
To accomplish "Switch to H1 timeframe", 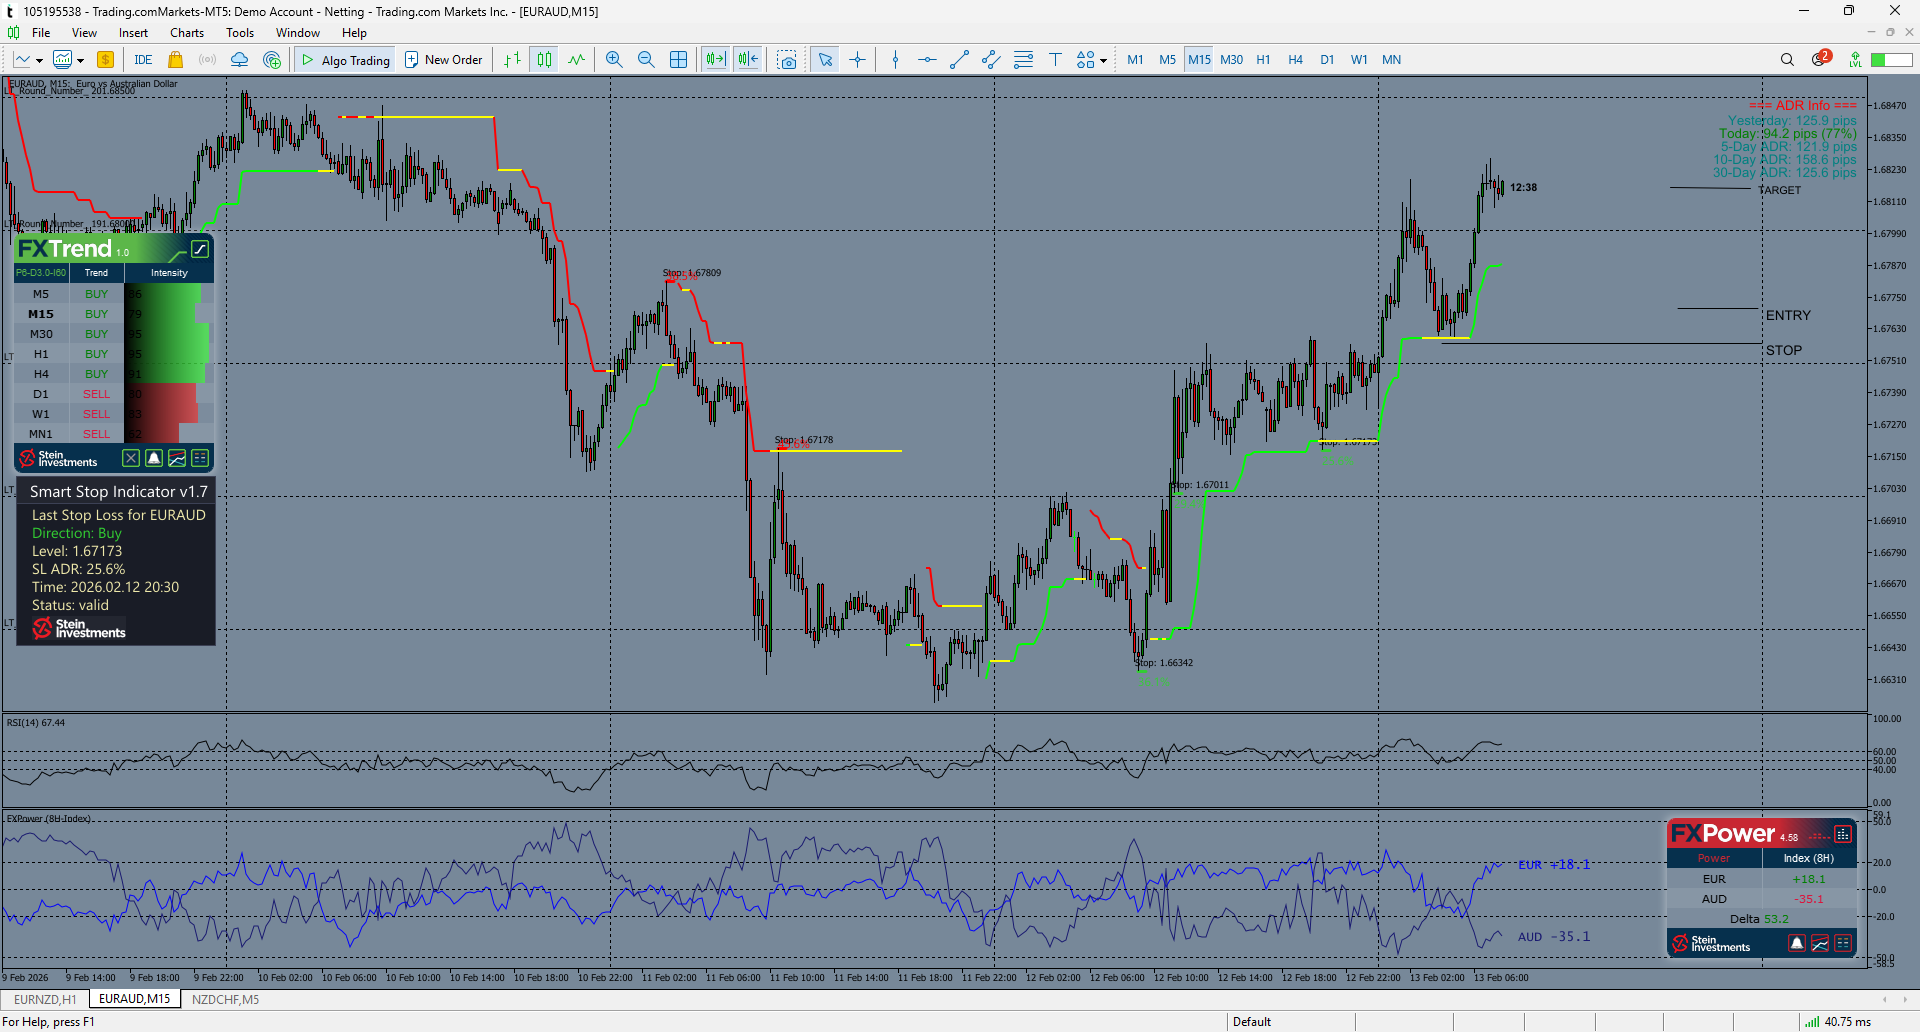I will click(x=1263, y=60).
